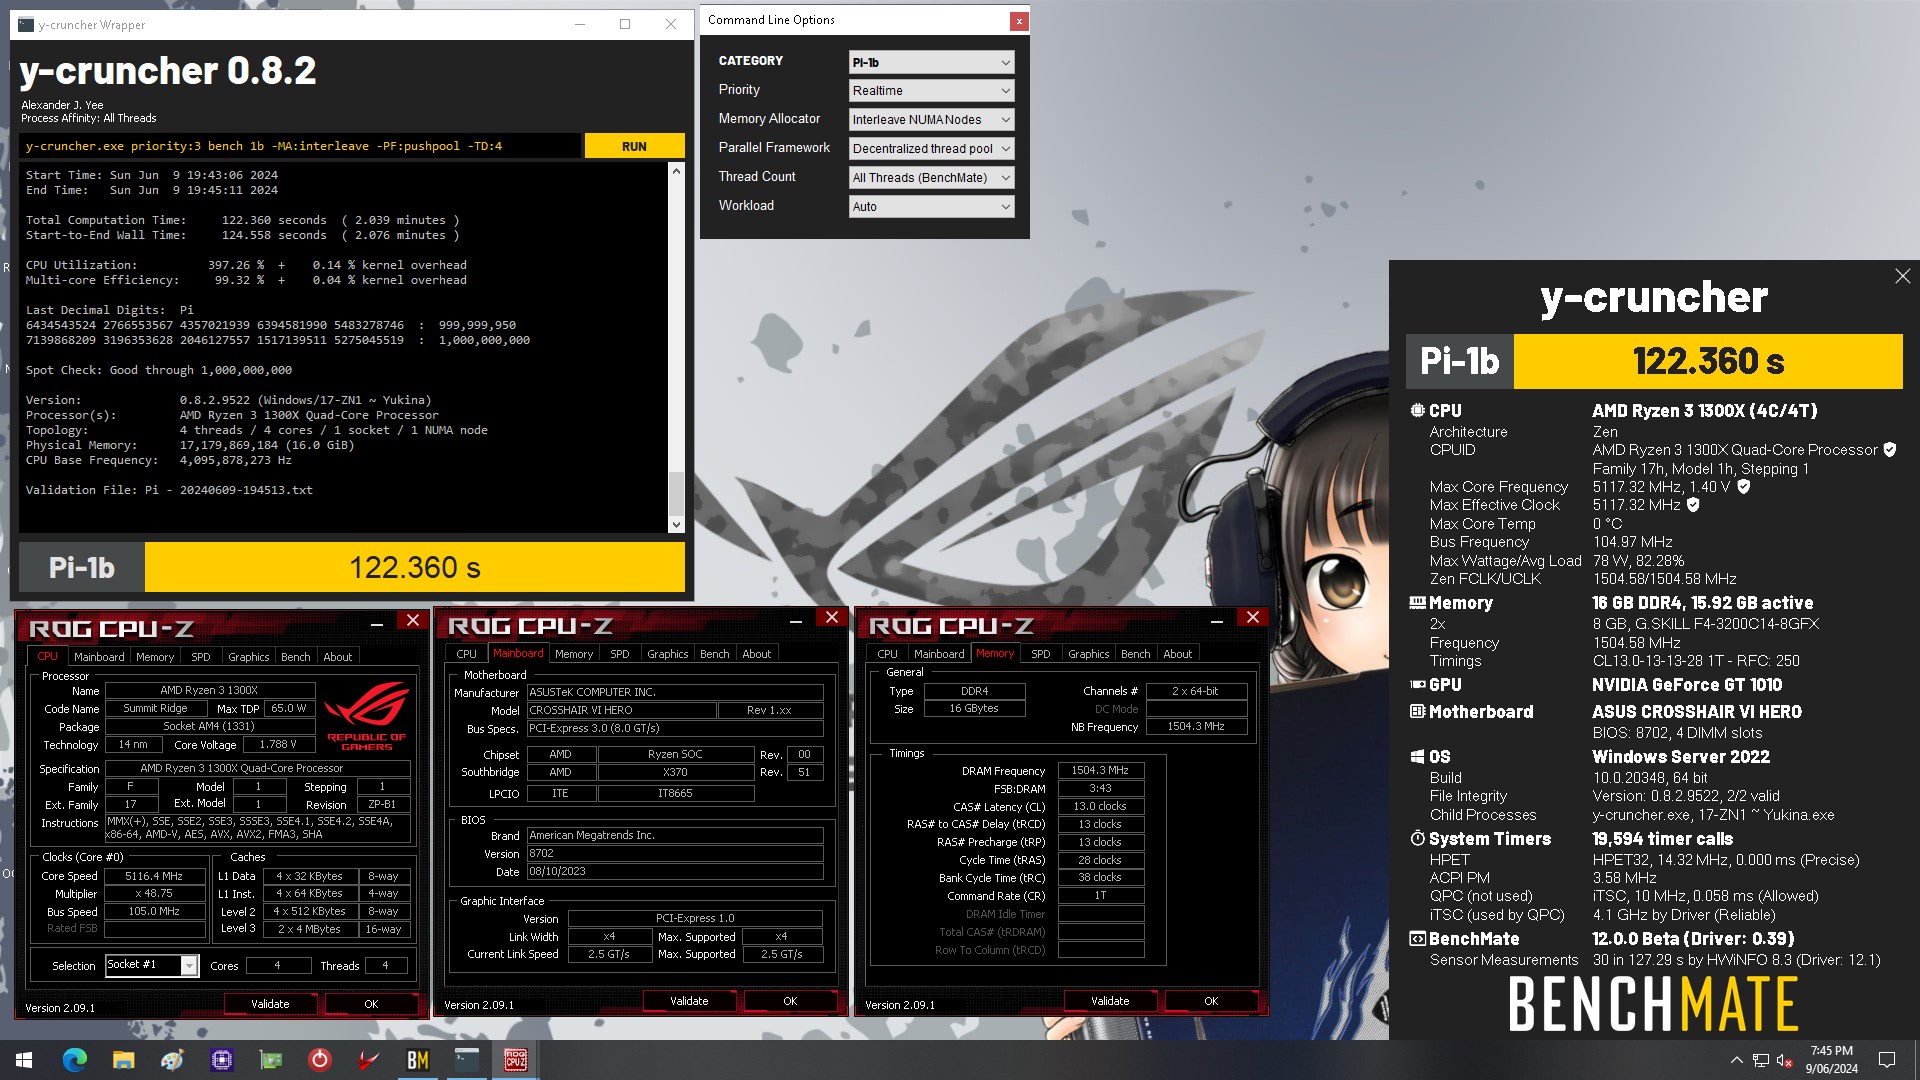Expand the Parallel Framework dropdown
This screenshot has height=1080, width=1920.
(931, 149)
